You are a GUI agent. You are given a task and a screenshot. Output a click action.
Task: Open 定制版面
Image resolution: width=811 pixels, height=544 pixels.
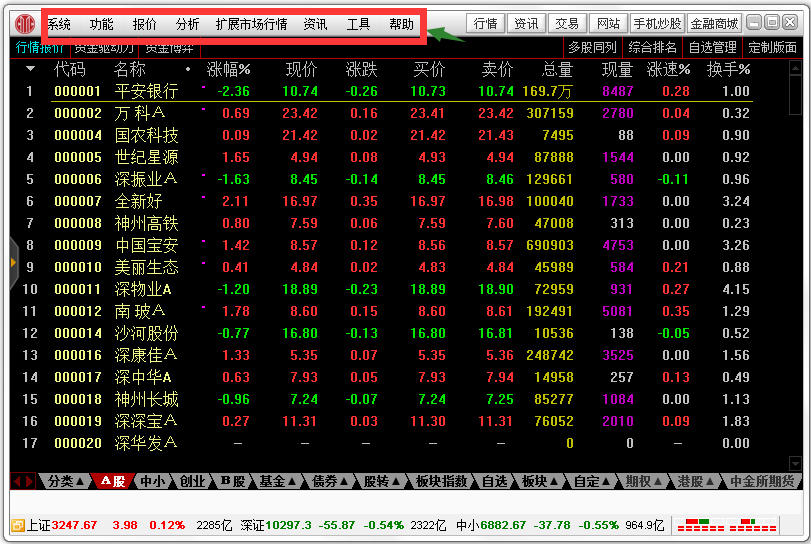(x=773, y=48)
